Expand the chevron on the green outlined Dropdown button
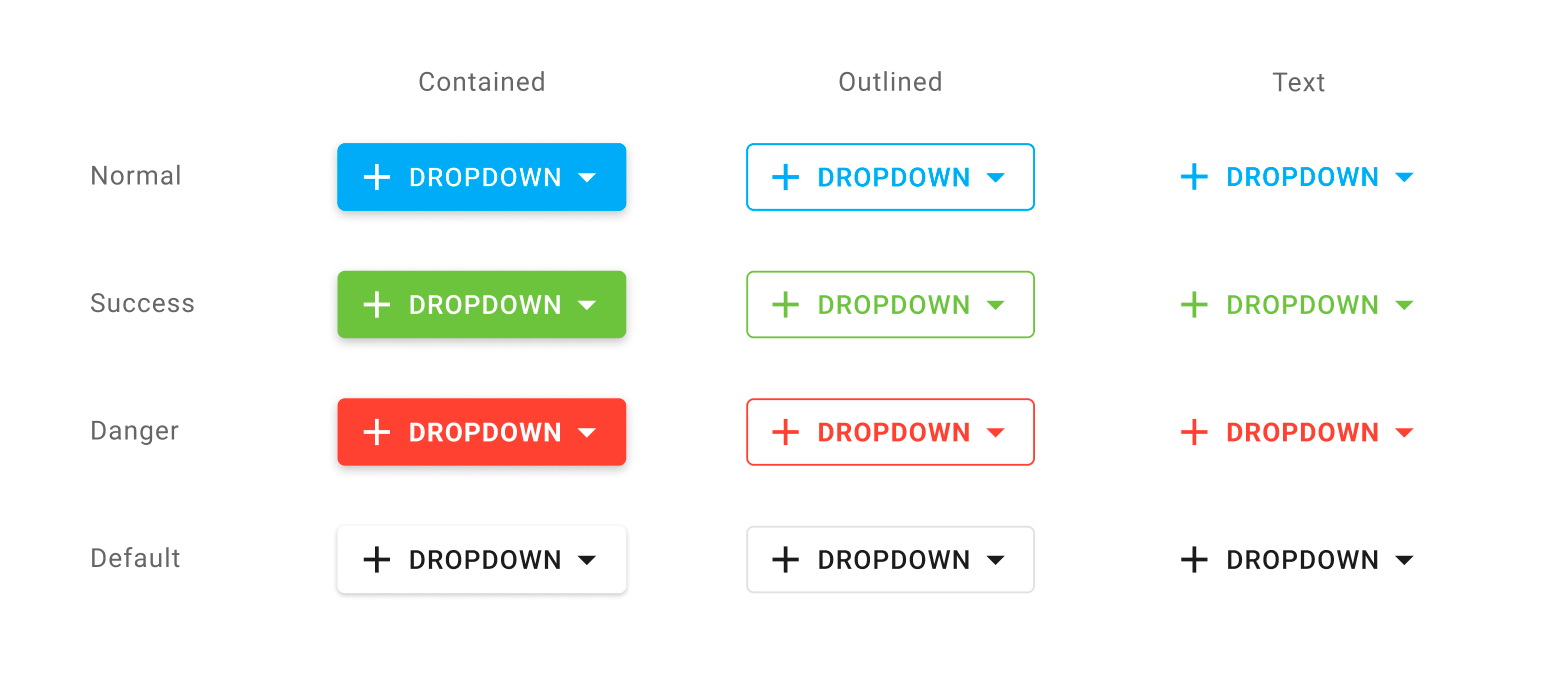This screenshot has height=680, width=1560. tap(996, 304)
